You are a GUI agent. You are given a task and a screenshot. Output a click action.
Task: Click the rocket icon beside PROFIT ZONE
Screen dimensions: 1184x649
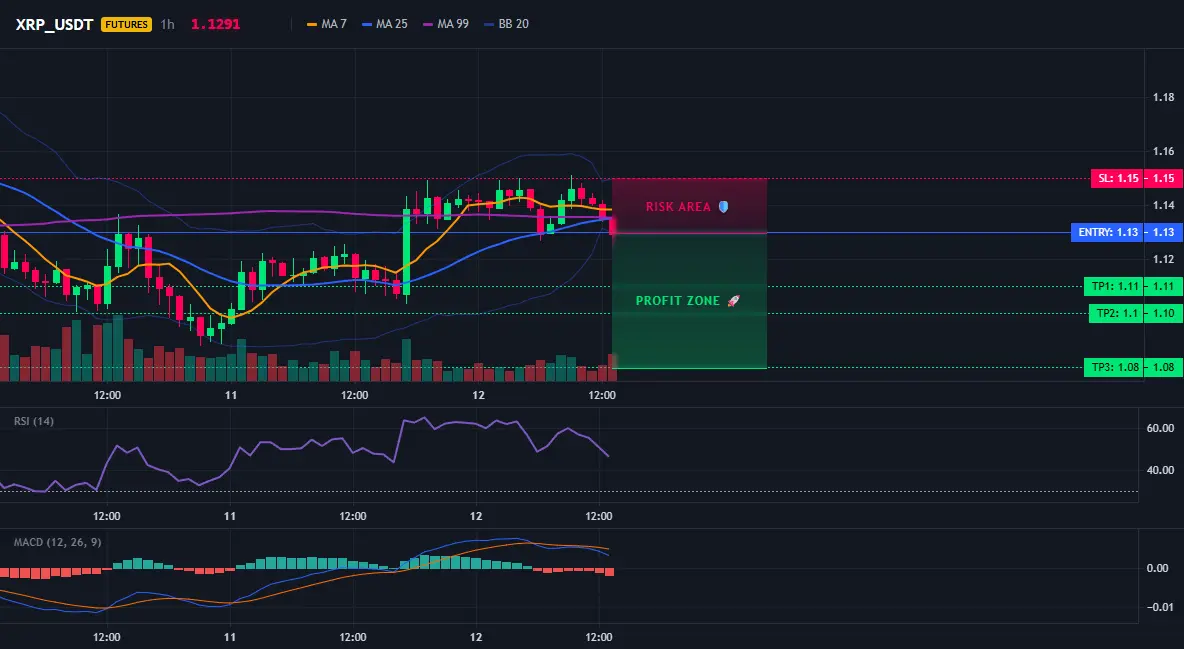coord(733,301)
